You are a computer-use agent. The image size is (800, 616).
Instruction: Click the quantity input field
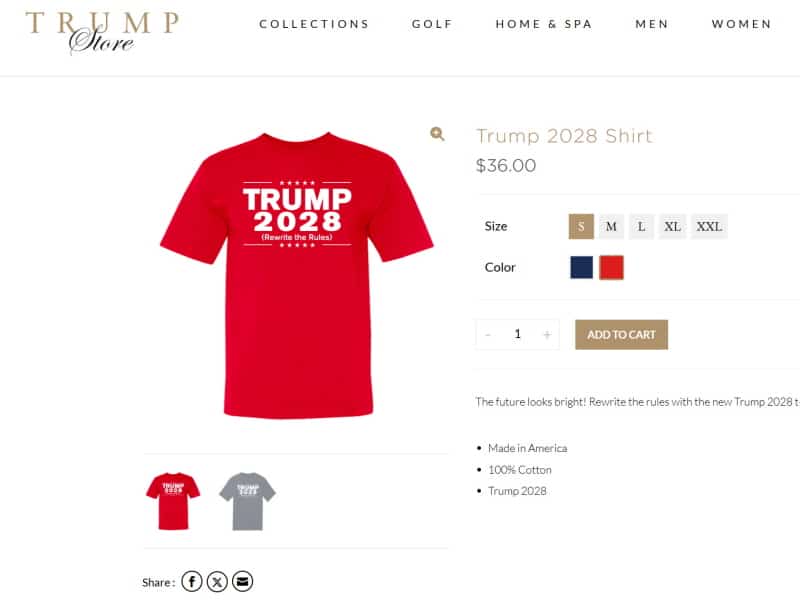517,335
